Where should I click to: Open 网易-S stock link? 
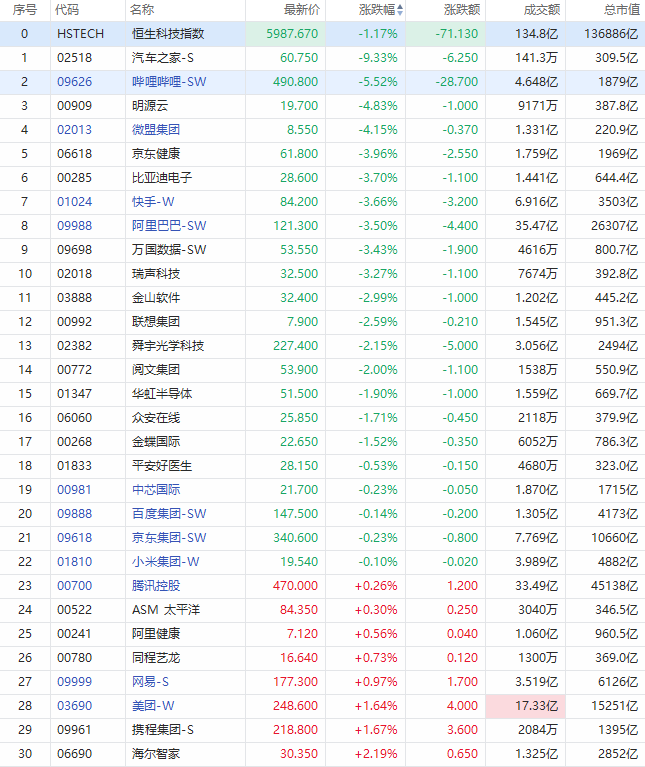tap(150, 681)
